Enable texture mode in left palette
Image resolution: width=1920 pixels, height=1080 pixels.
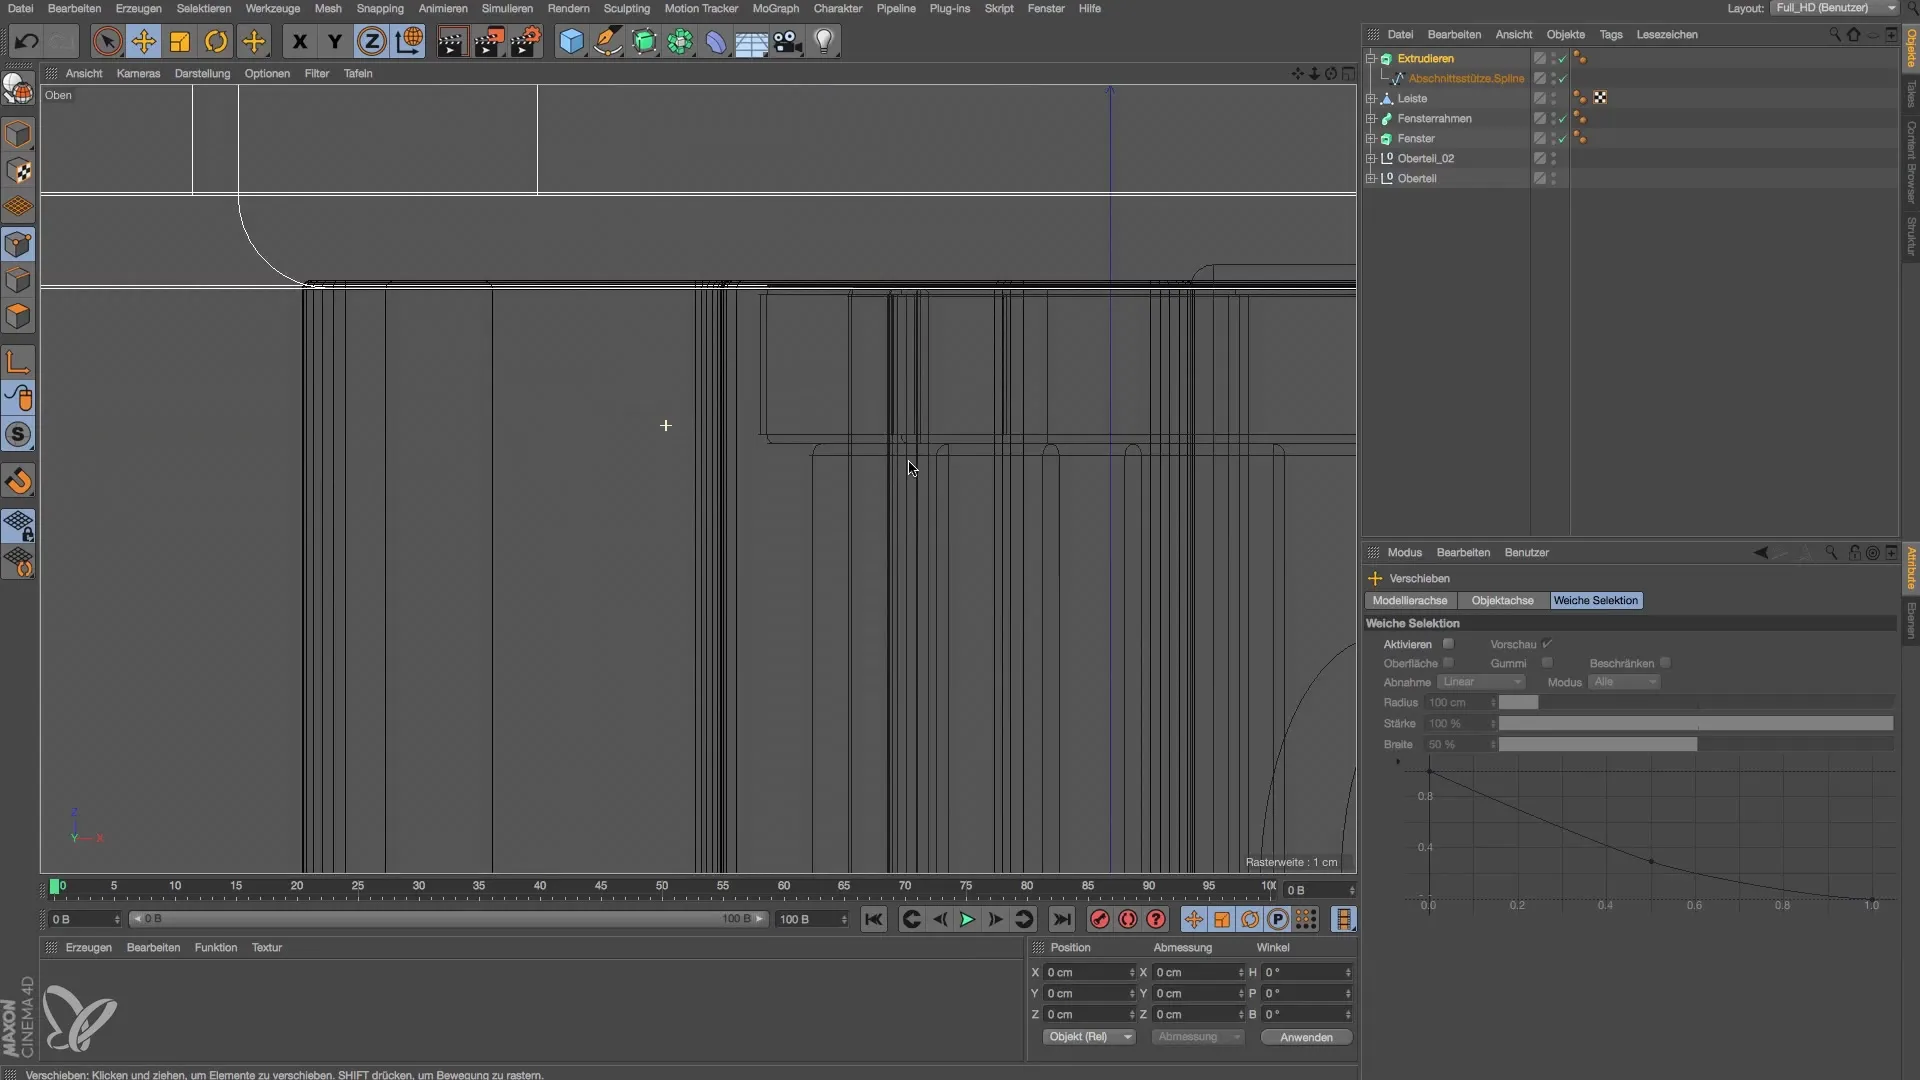click(18, 171)
